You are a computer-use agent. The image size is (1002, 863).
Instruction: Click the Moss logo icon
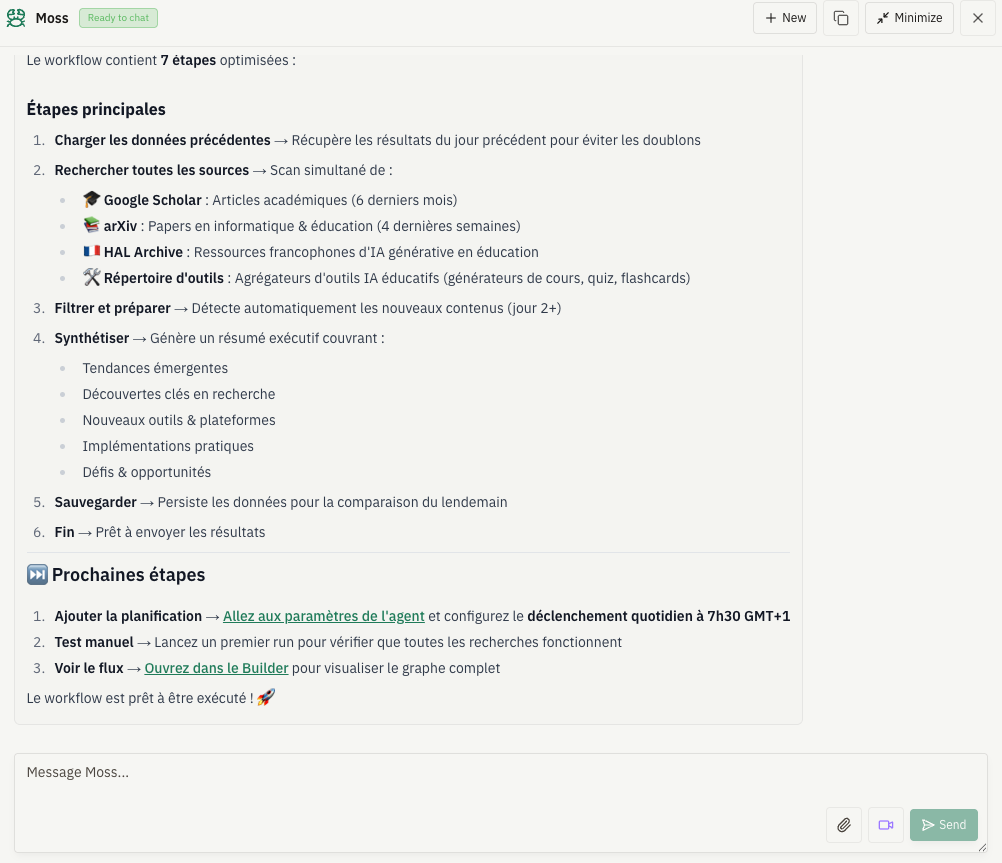pos(16,18)
